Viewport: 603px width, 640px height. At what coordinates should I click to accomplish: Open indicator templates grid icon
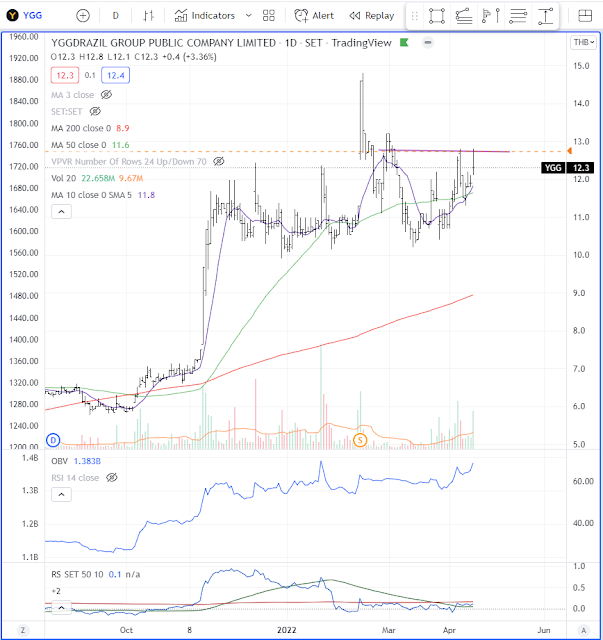[269, 16]
